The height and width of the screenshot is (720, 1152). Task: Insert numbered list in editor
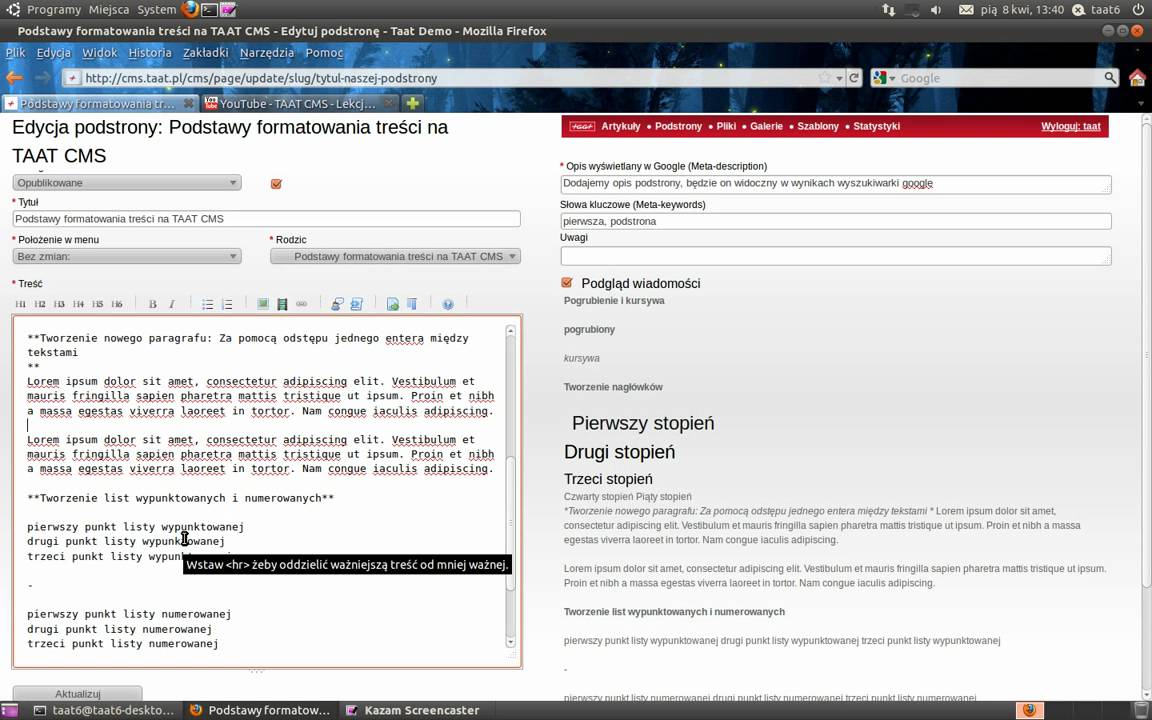click(x=227, y=304)
